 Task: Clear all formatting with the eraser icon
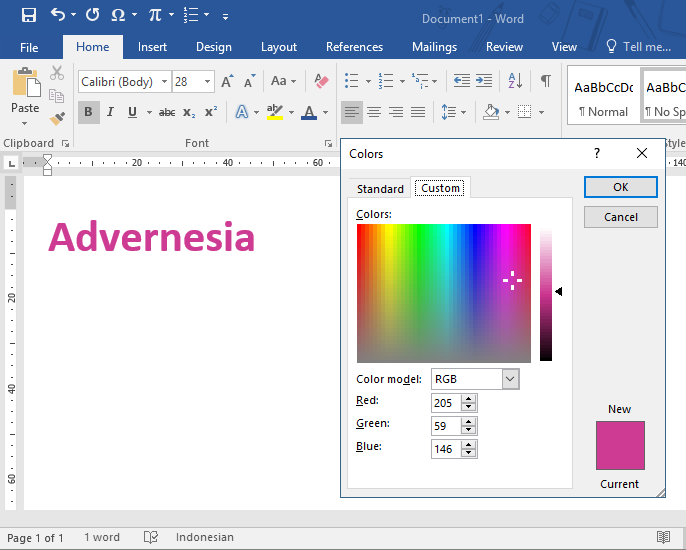coord(322,81)
